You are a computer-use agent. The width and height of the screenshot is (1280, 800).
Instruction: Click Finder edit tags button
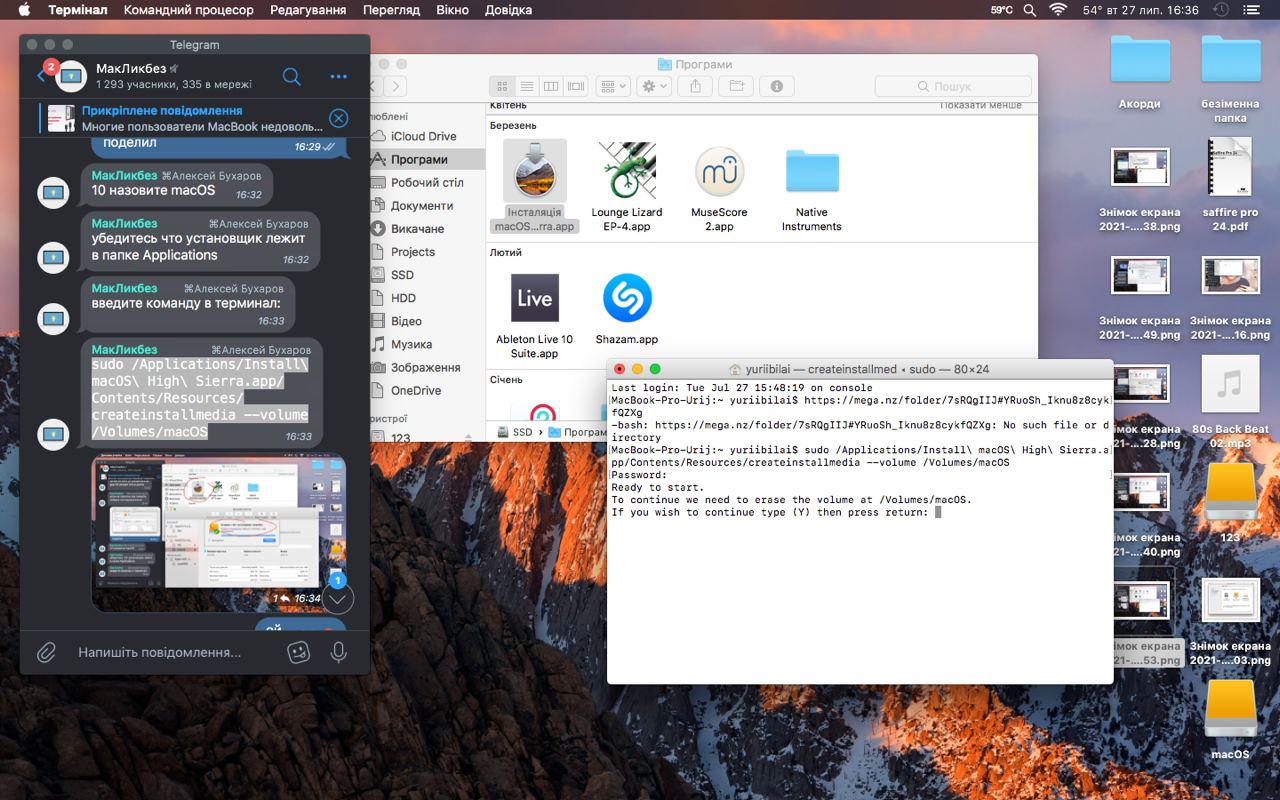[736, 86]
